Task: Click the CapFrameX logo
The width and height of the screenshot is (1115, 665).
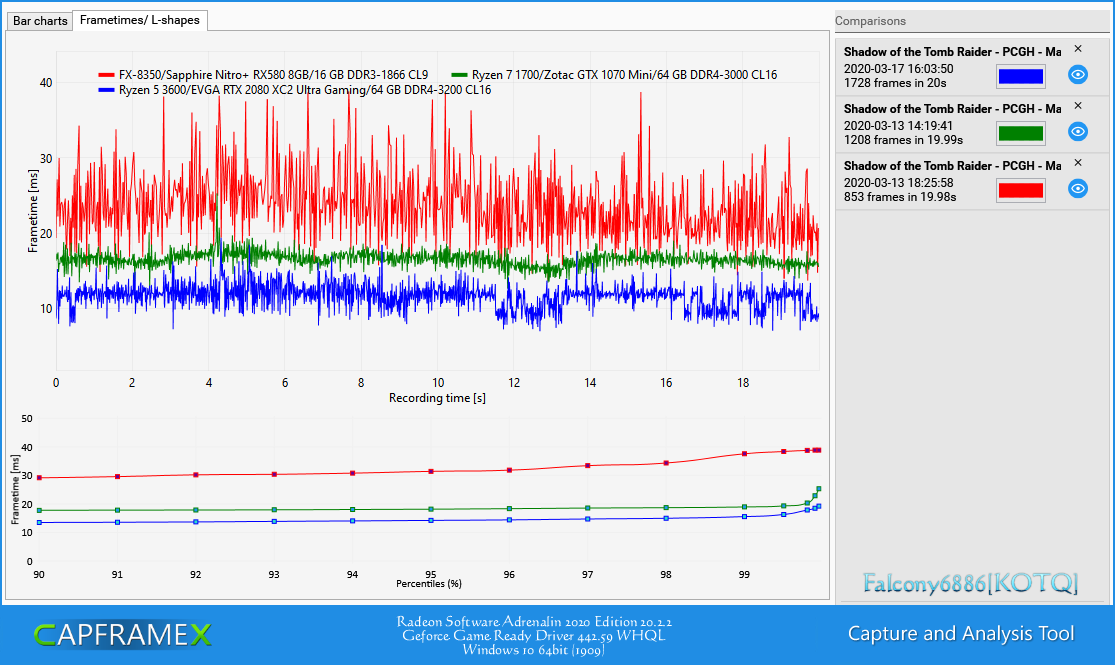Action: click(x=122, y=634)
